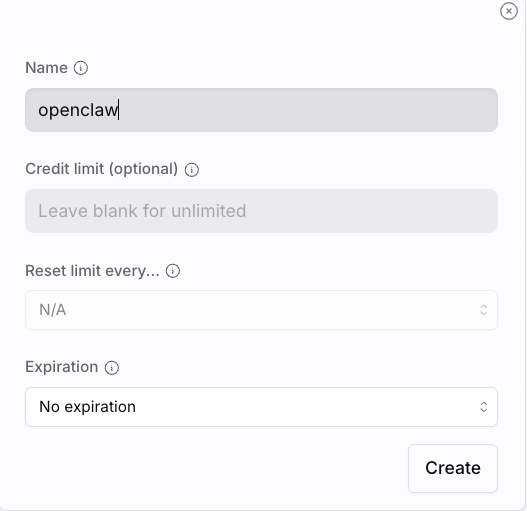This screenshot has width=527, height=511.
Task: Click the chevrons icon in the No expiration selector
Action: coord(484,407)
